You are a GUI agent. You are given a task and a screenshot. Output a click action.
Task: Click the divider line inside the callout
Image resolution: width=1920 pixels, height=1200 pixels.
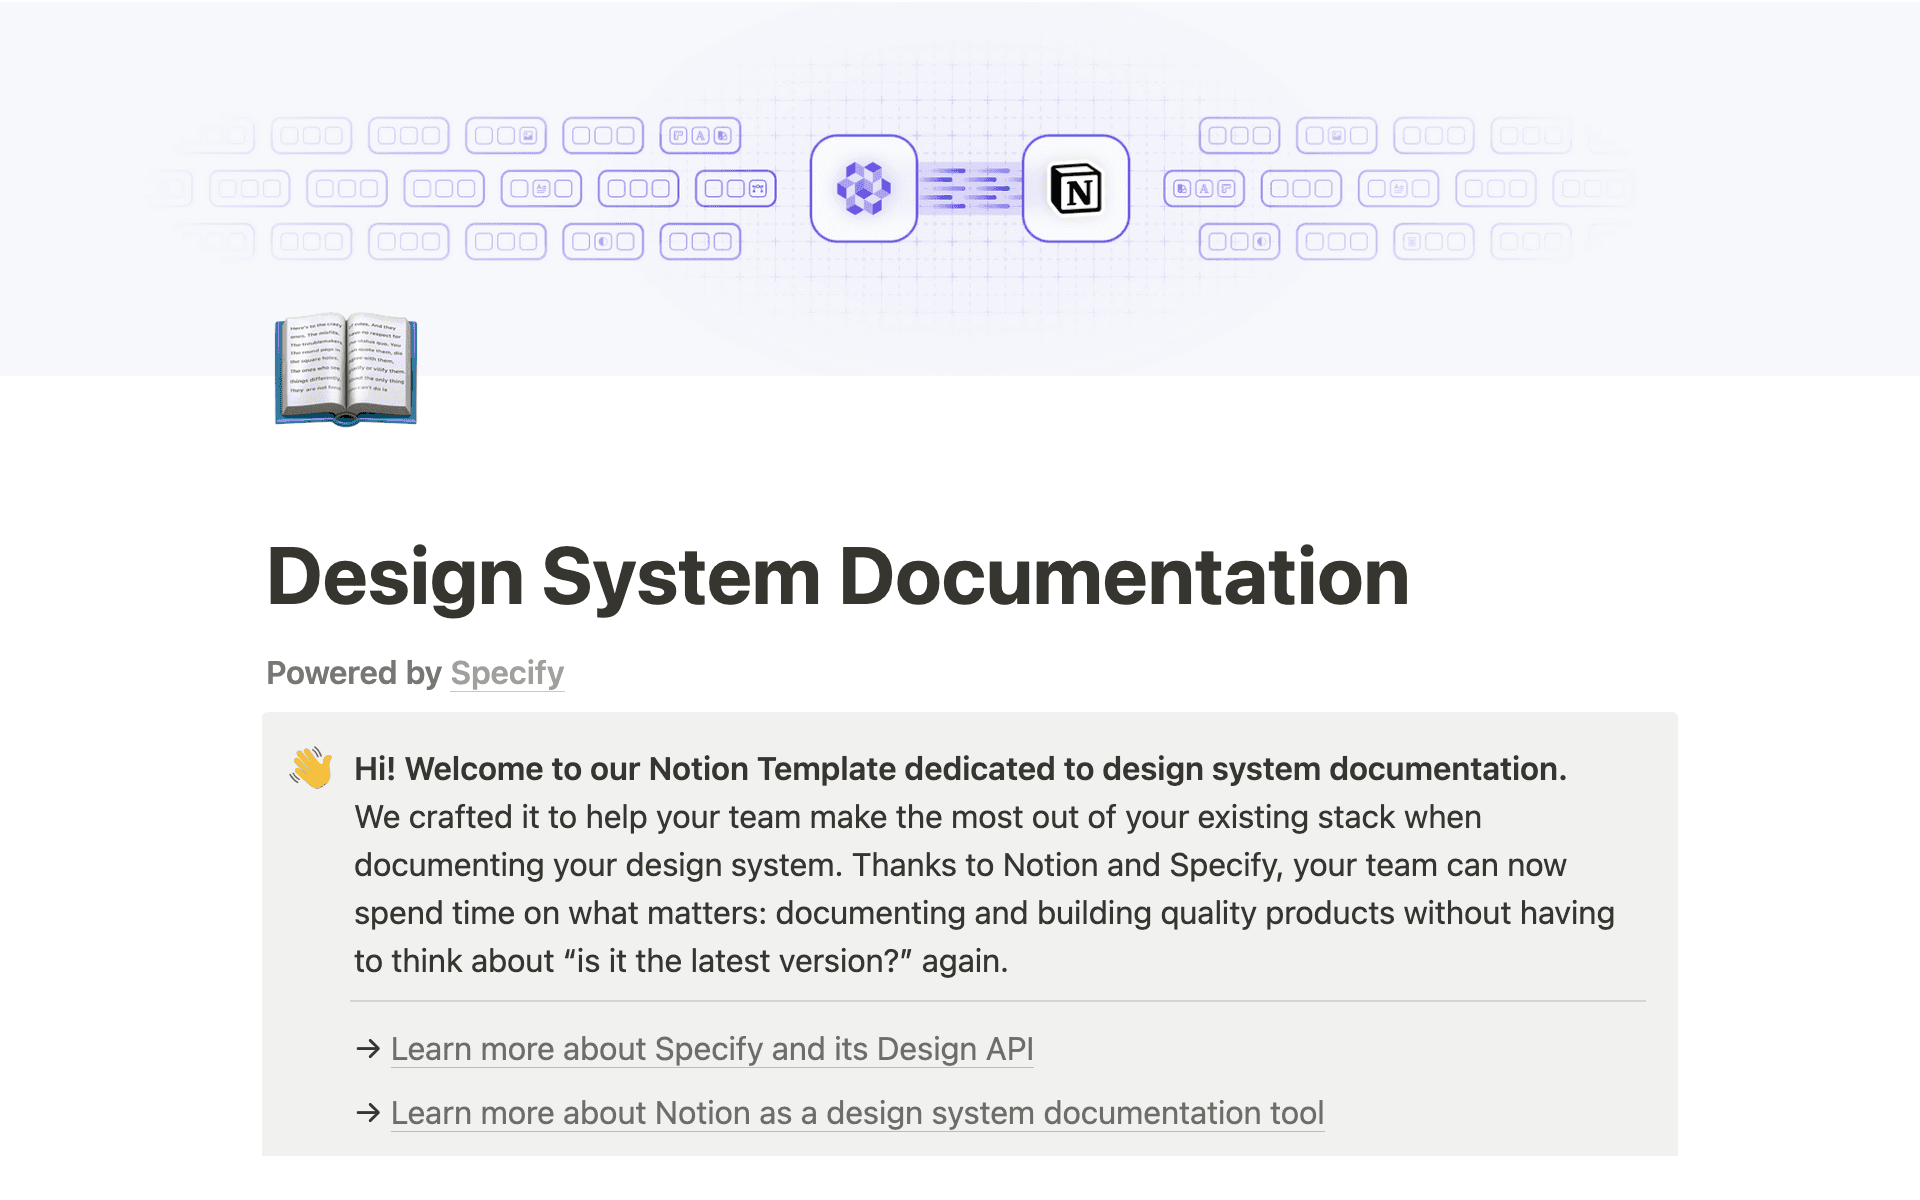coord(997,1001)
